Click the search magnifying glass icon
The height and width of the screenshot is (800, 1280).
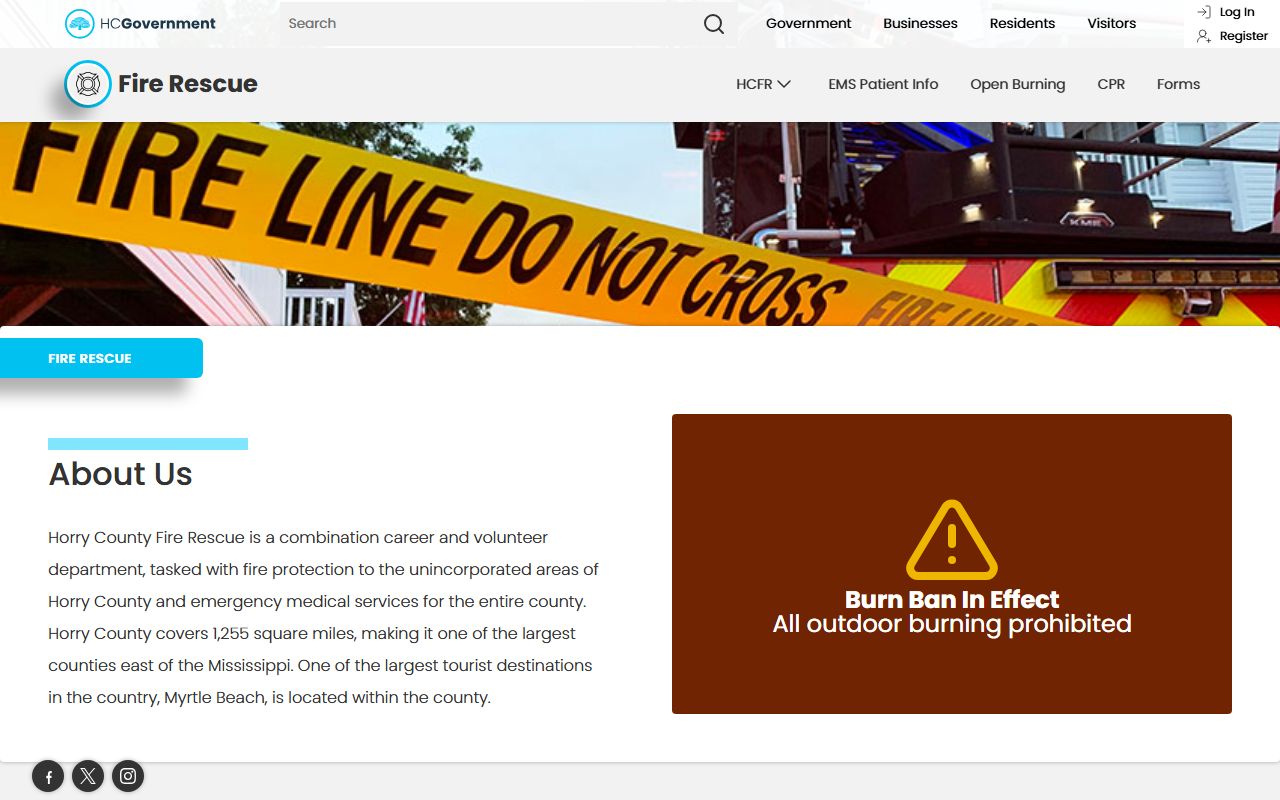(x=713, y=24)
